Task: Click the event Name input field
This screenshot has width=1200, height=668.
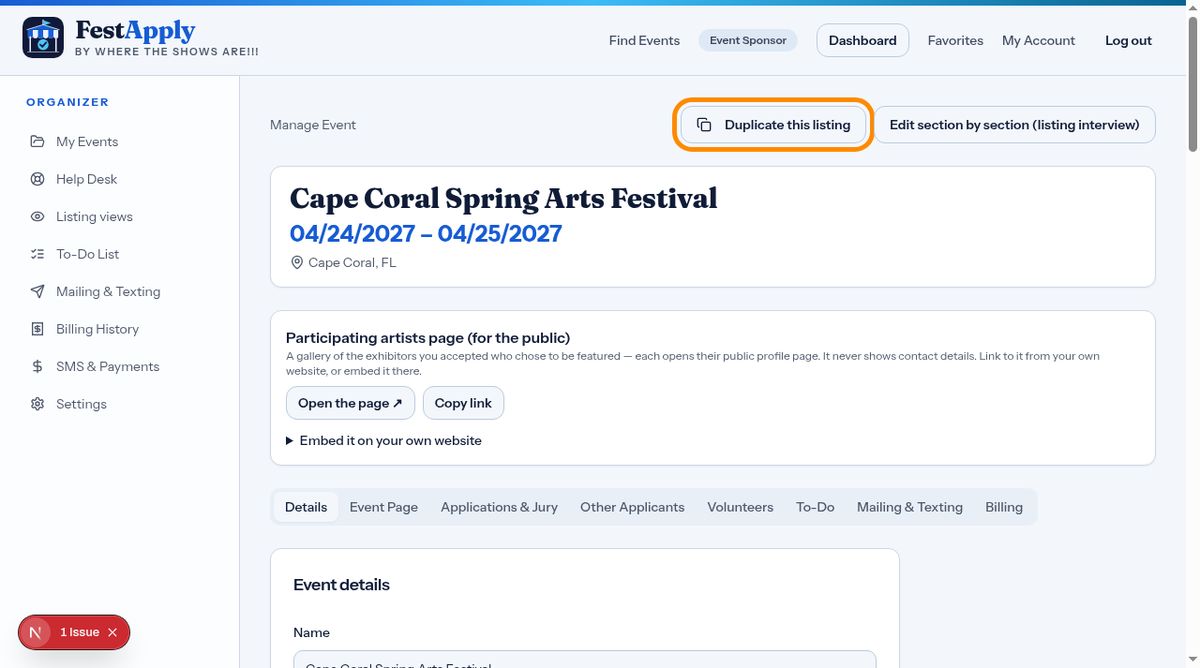Action: [584, 660]
